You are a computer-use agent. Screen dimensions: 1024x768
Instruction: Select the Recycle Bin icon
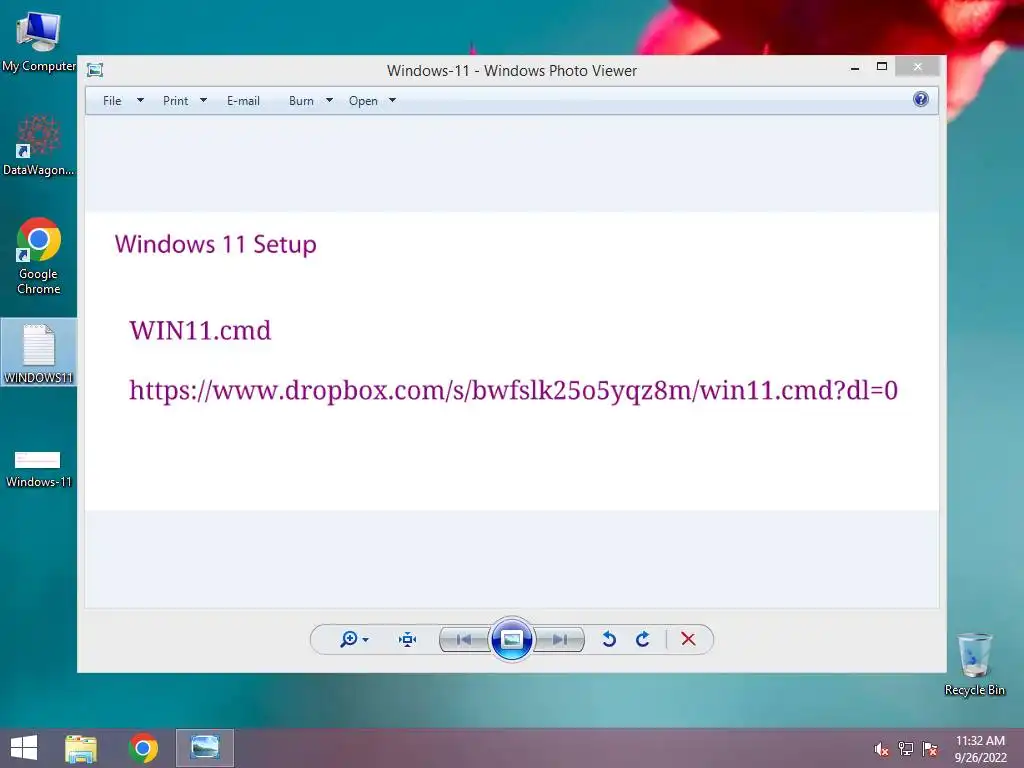coord(974,664)
